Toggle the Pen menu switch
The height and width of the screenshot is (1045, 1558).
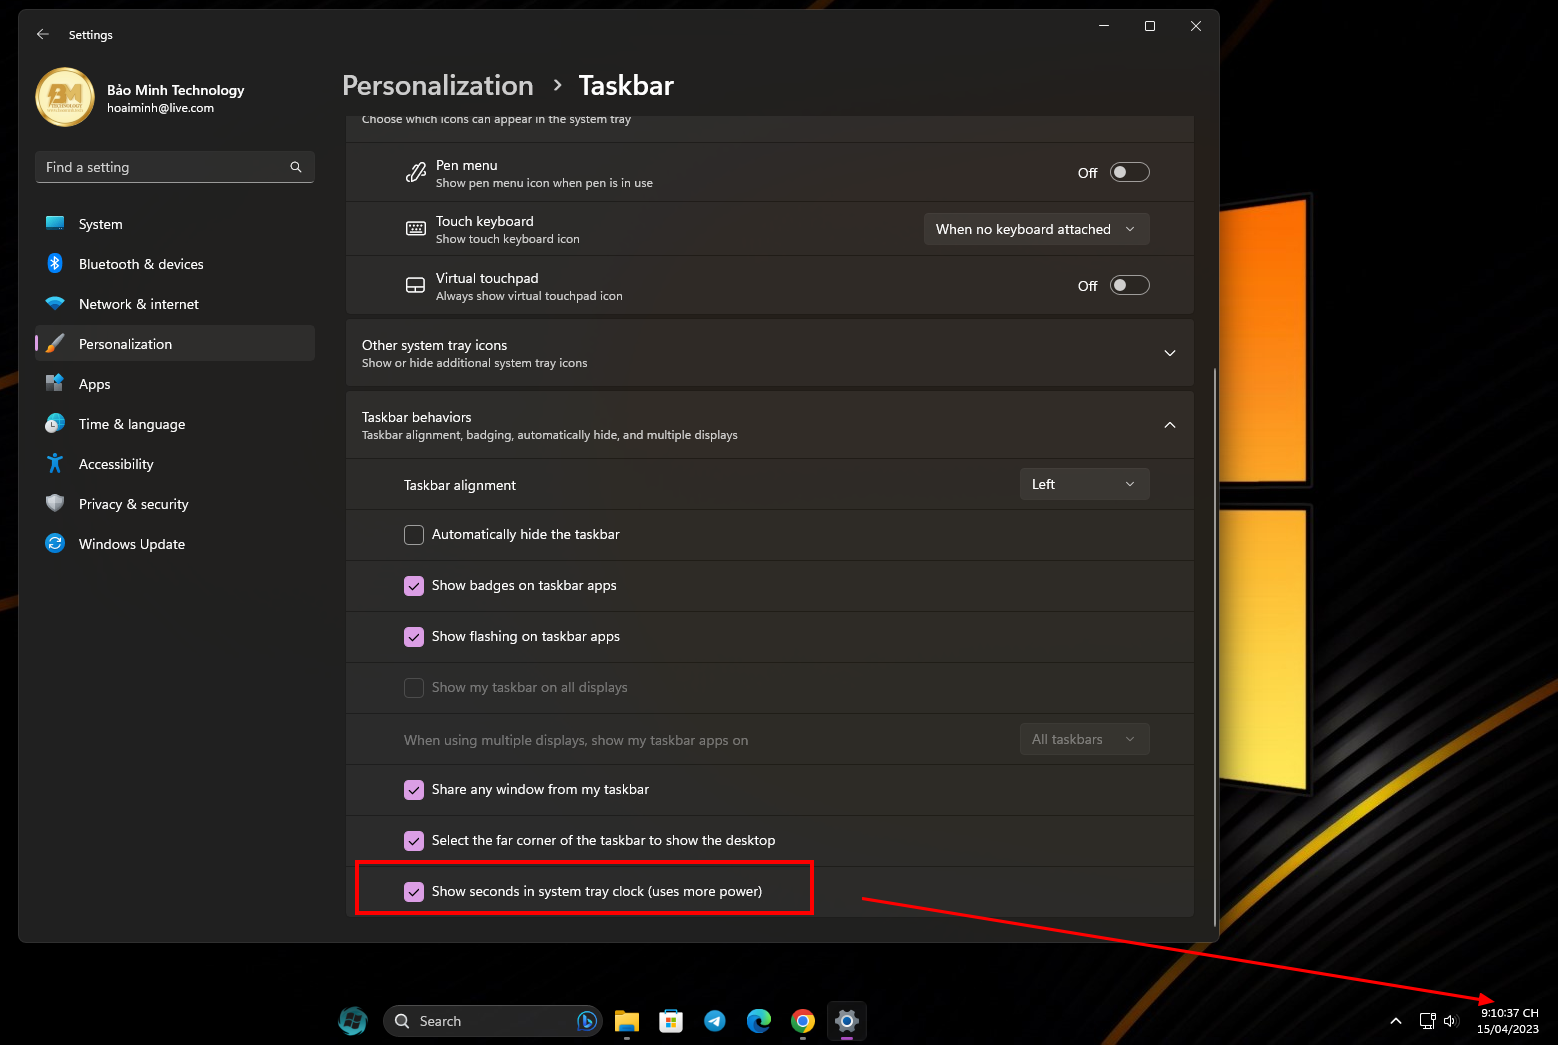pos(1130,172)
